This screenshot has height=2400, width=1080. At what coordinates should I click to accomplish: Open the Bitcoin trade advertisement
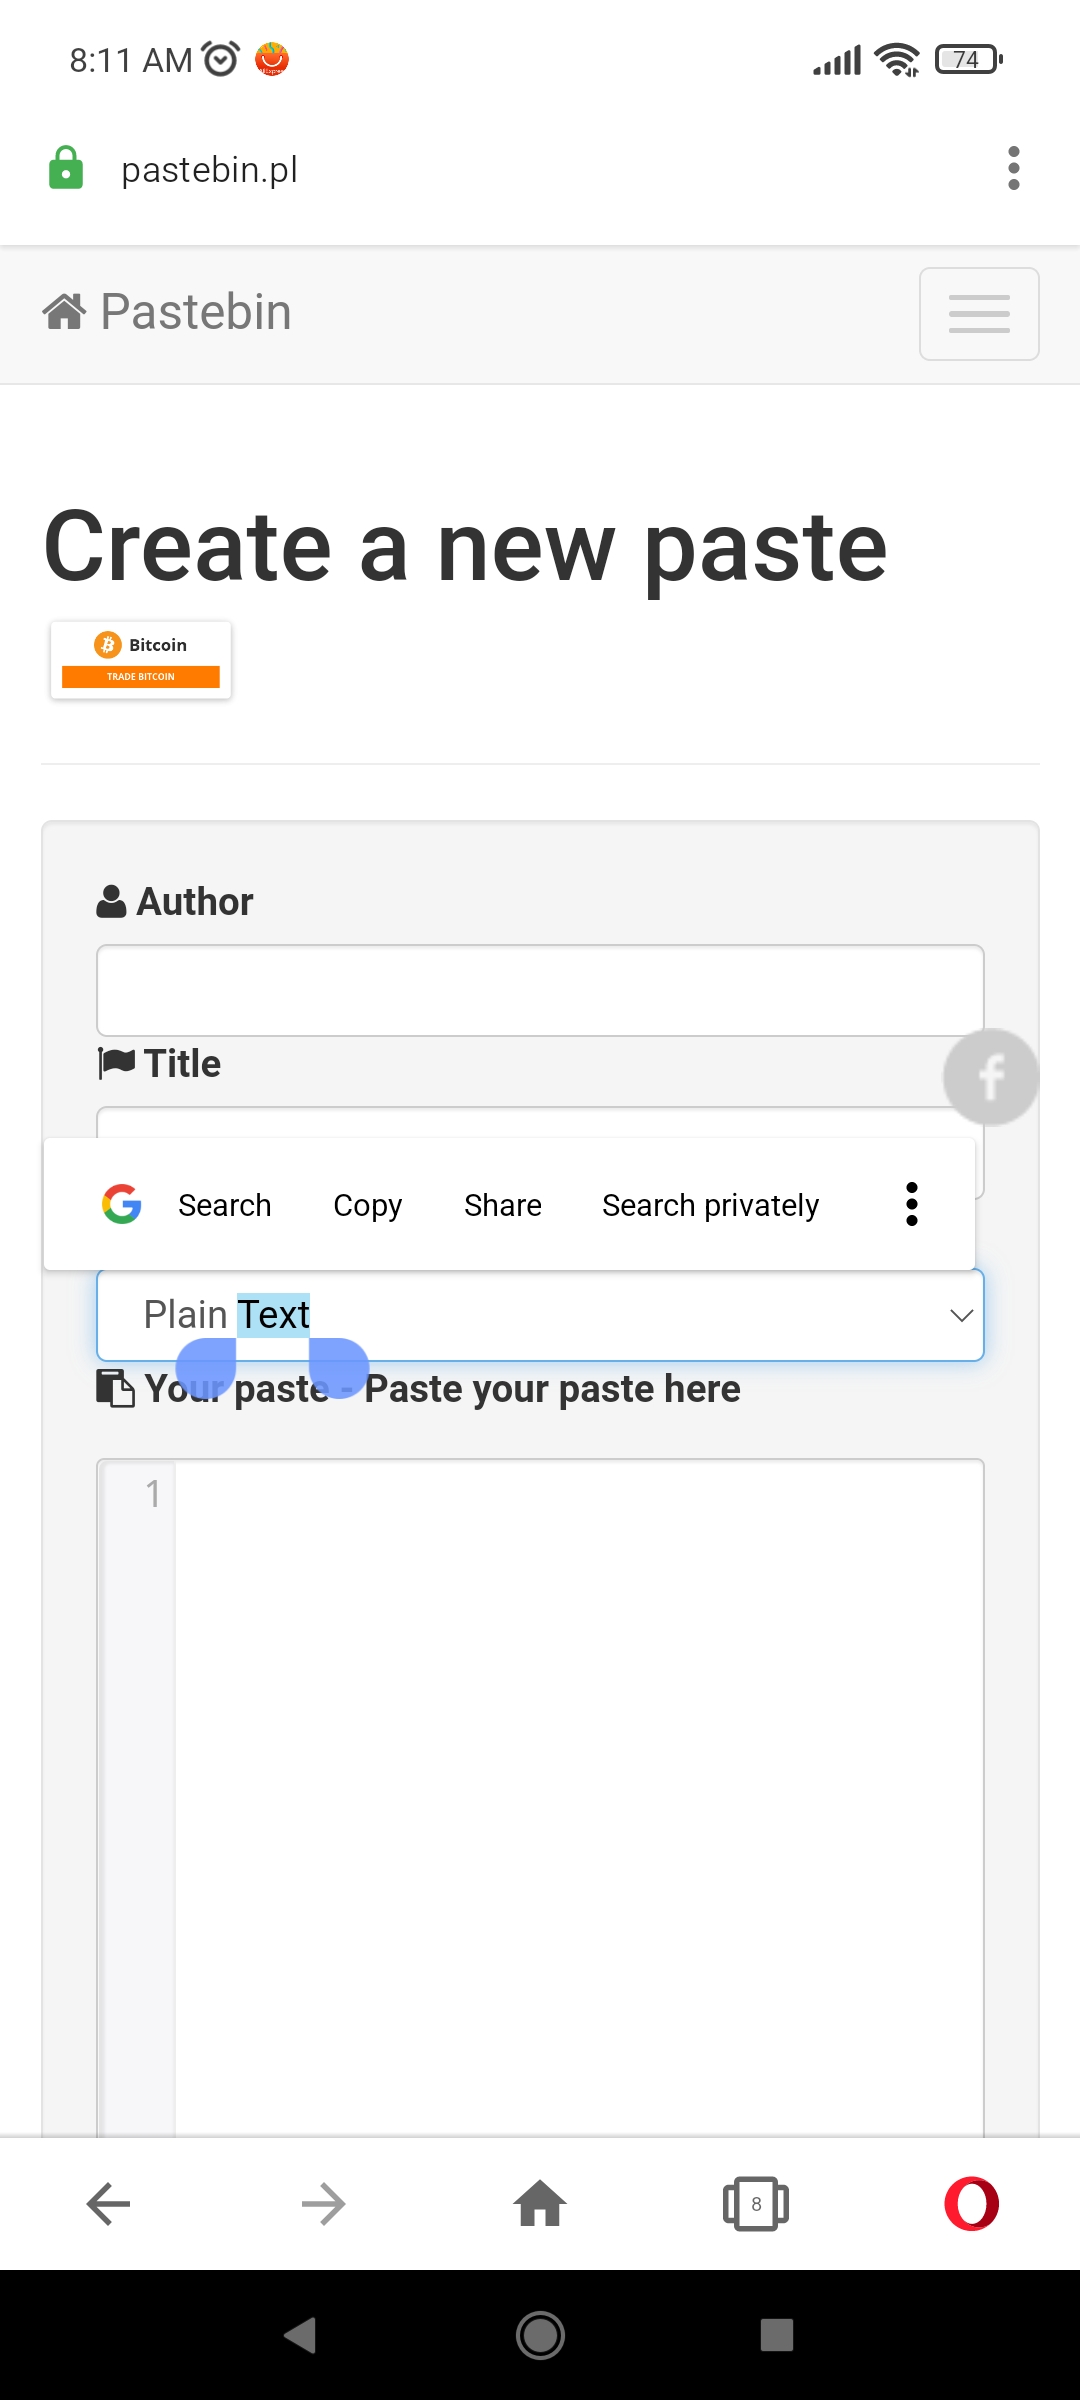(x=141, y=660)
